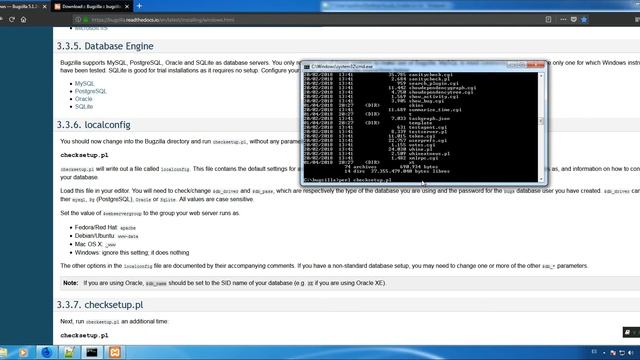640x360 pixels.
Task: Click the 3.3.7. checksetup.pl heading
Action: (x=100, y=305)
